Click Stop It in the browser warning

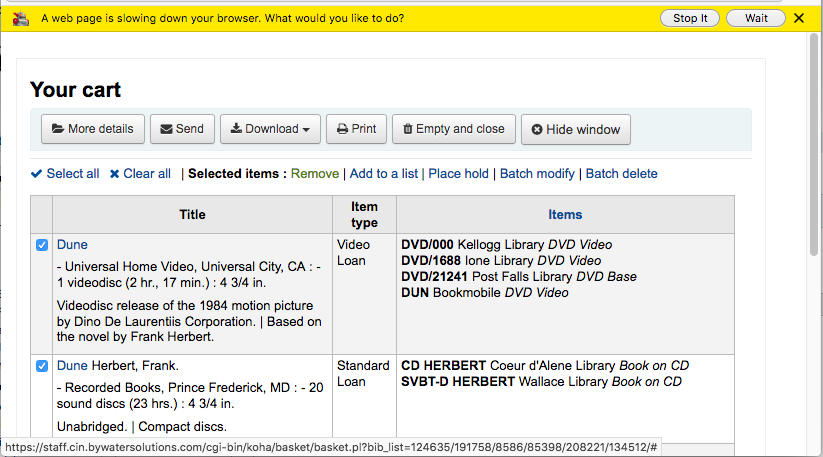click(x=690, y=18)
